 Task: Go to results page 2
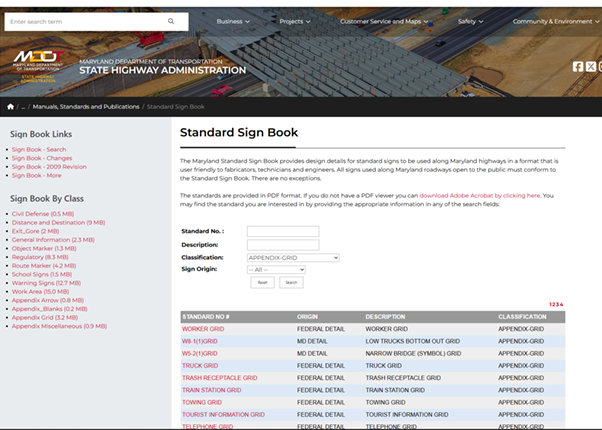[554, 304]
